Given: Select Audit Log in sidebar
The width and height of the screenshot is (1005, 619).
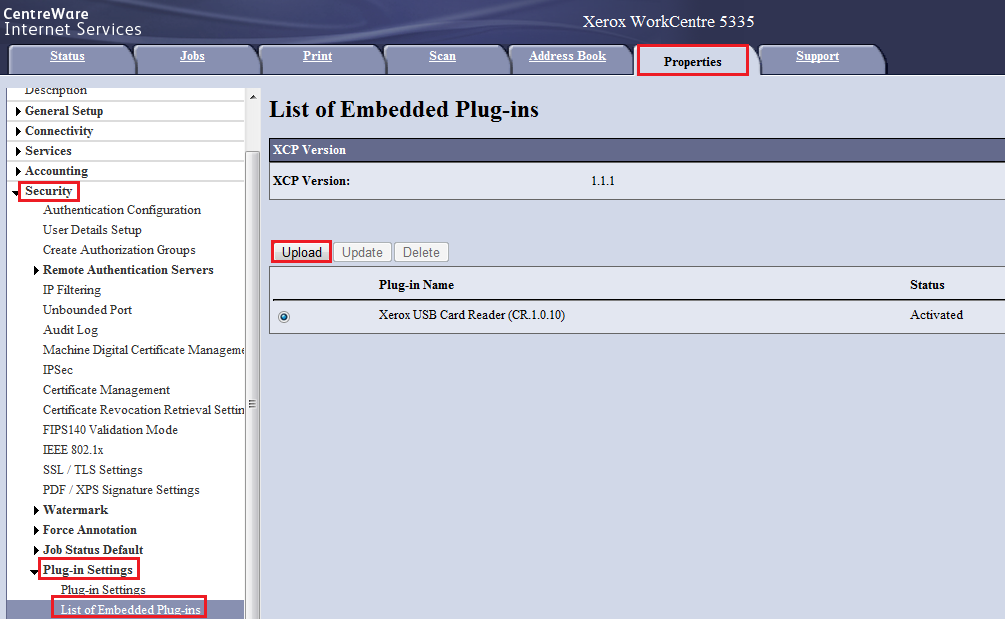Looking at the screenshot, I should (70, 330).
